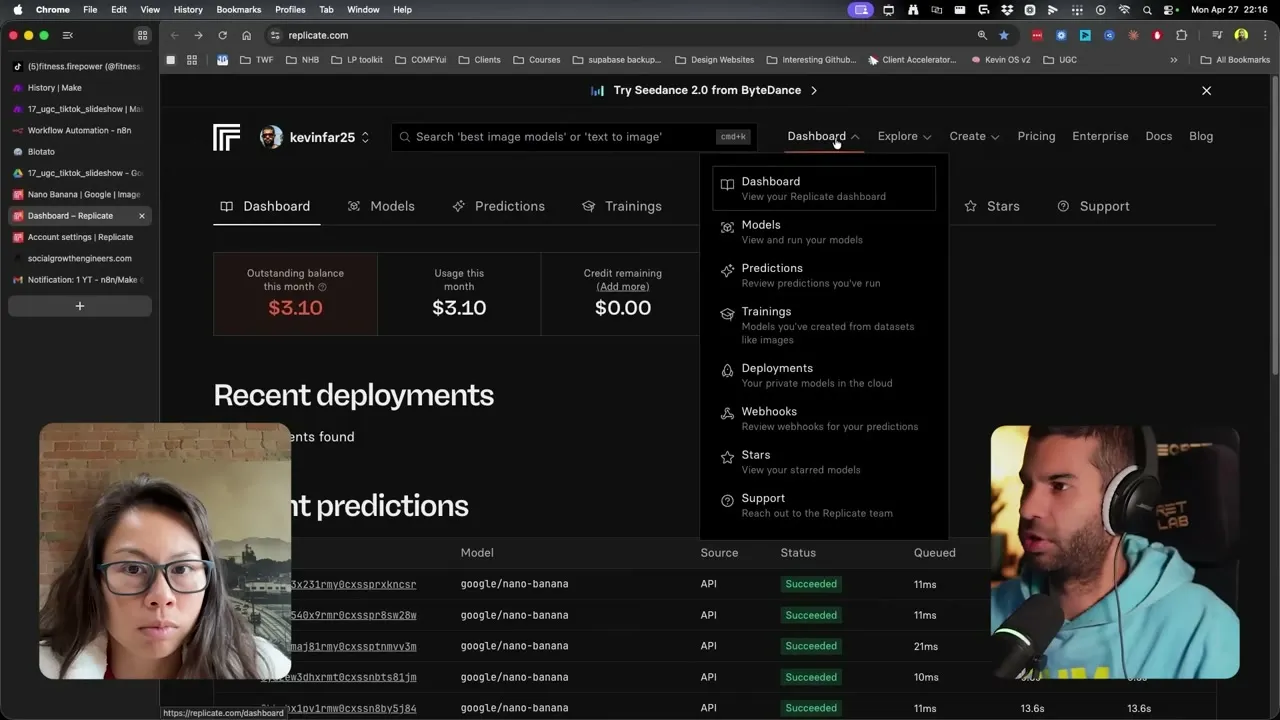Viewport: 1280px width, 720px height.
Task: Switch to the History | Make tab
Action: pyautogui.click(x=80, y=88)
